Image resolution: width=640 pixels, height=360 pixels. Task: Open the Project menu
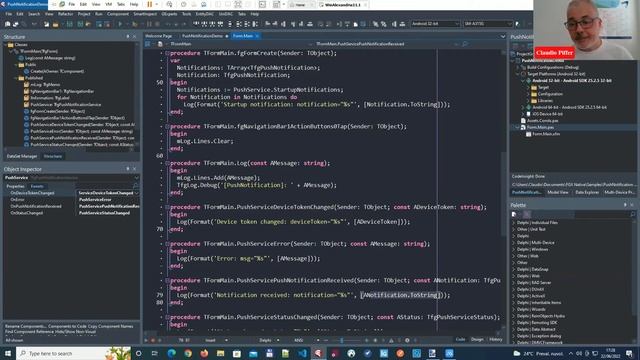(84, 14)
